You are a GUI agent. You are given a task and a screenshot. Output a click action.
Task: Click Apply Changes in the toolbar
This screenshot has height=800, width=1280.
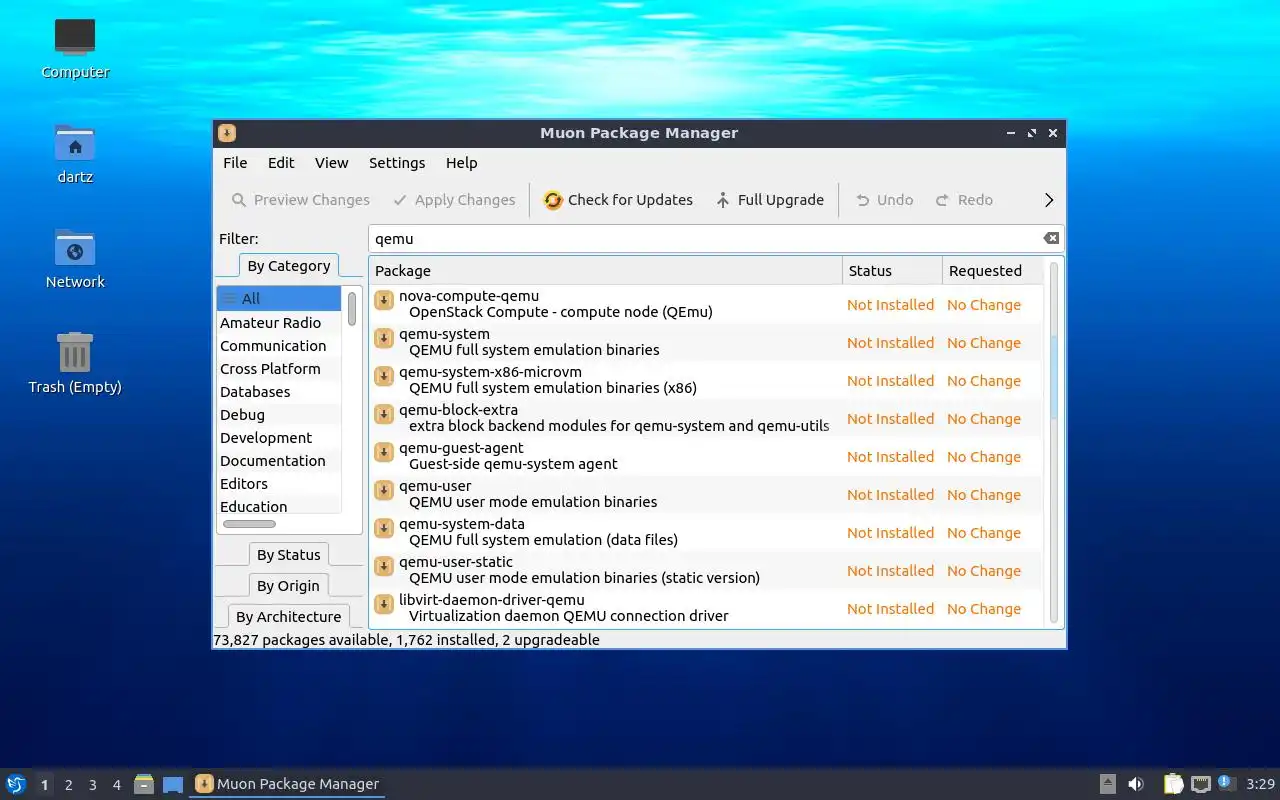pyautogui.click(x=453, y=200)
